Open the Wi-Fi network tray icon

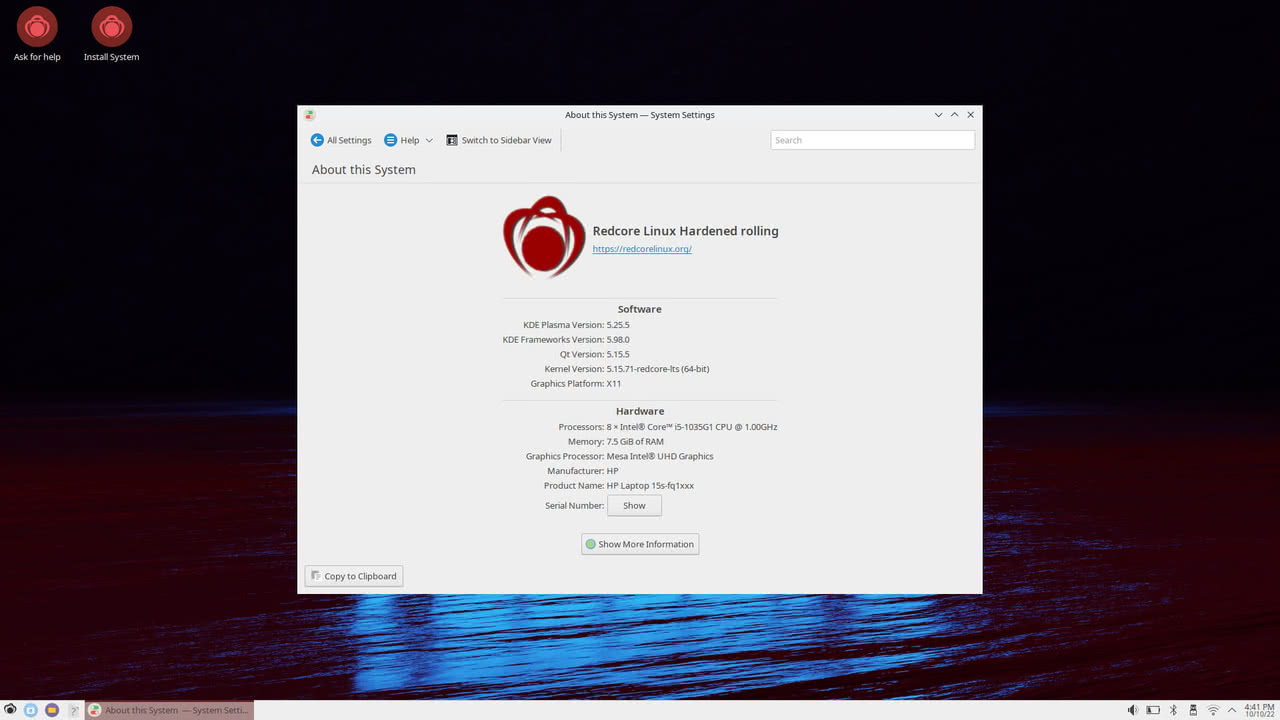pyautogui.click(x=1213, y=710)
